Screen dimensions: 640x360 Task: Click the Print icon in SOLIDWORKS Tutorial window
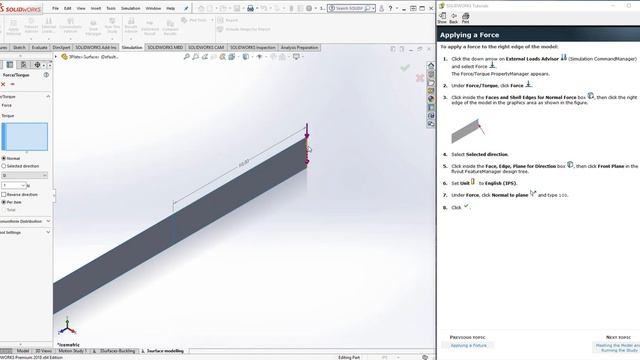coord(465,17)
